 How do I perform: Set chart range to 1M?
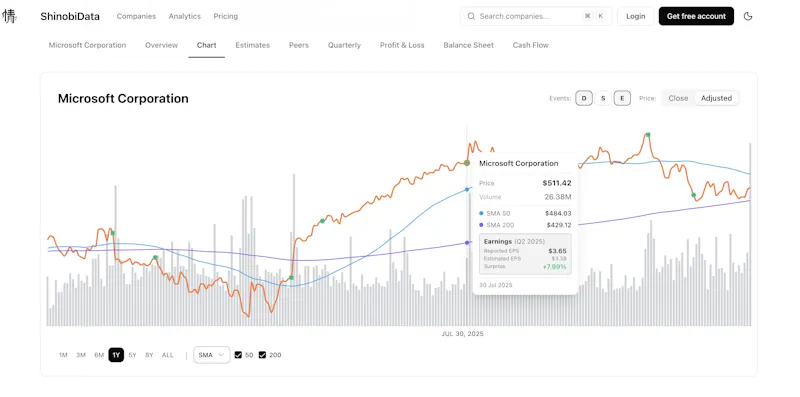pos(63,355)
